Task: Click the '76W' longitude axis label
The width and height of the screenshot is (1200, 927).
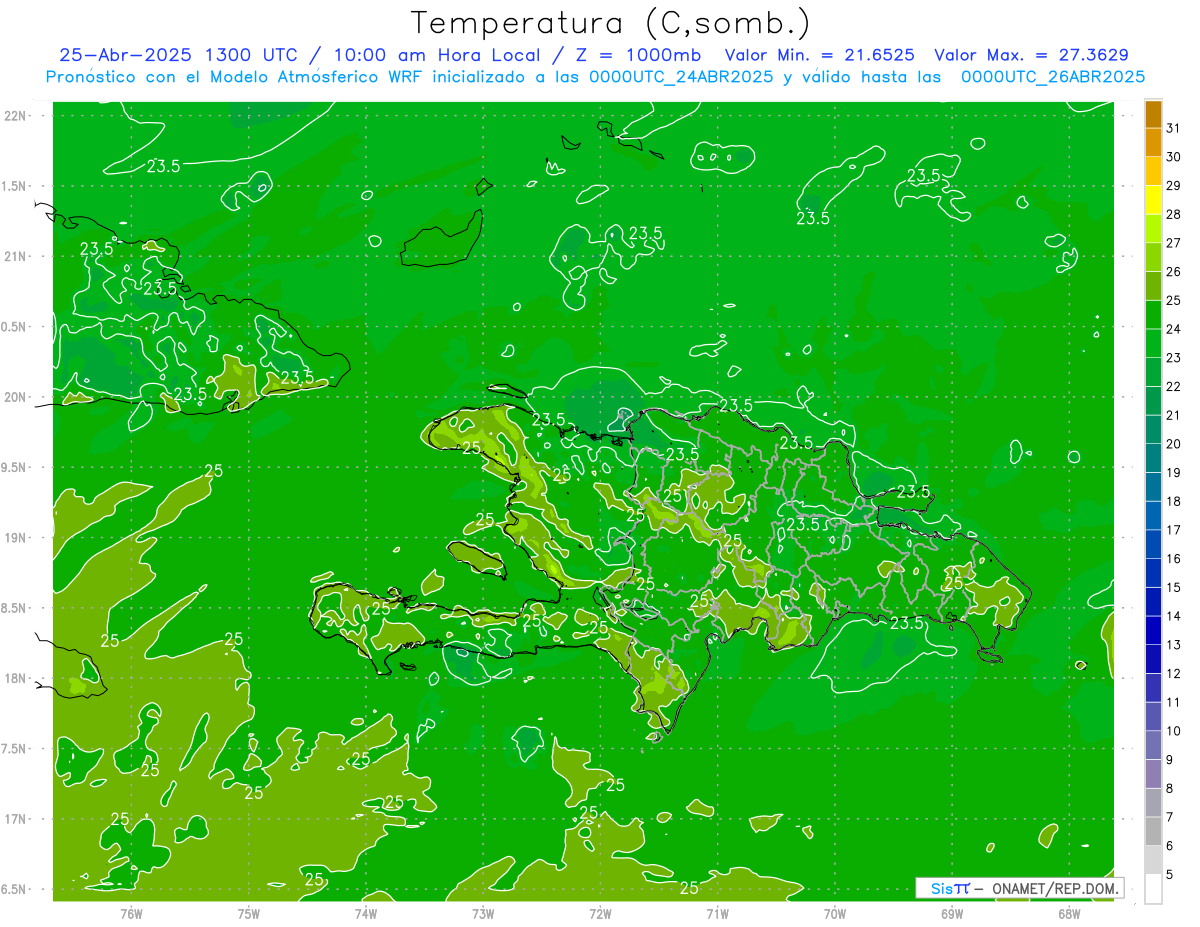Action: tap(131, 913)
